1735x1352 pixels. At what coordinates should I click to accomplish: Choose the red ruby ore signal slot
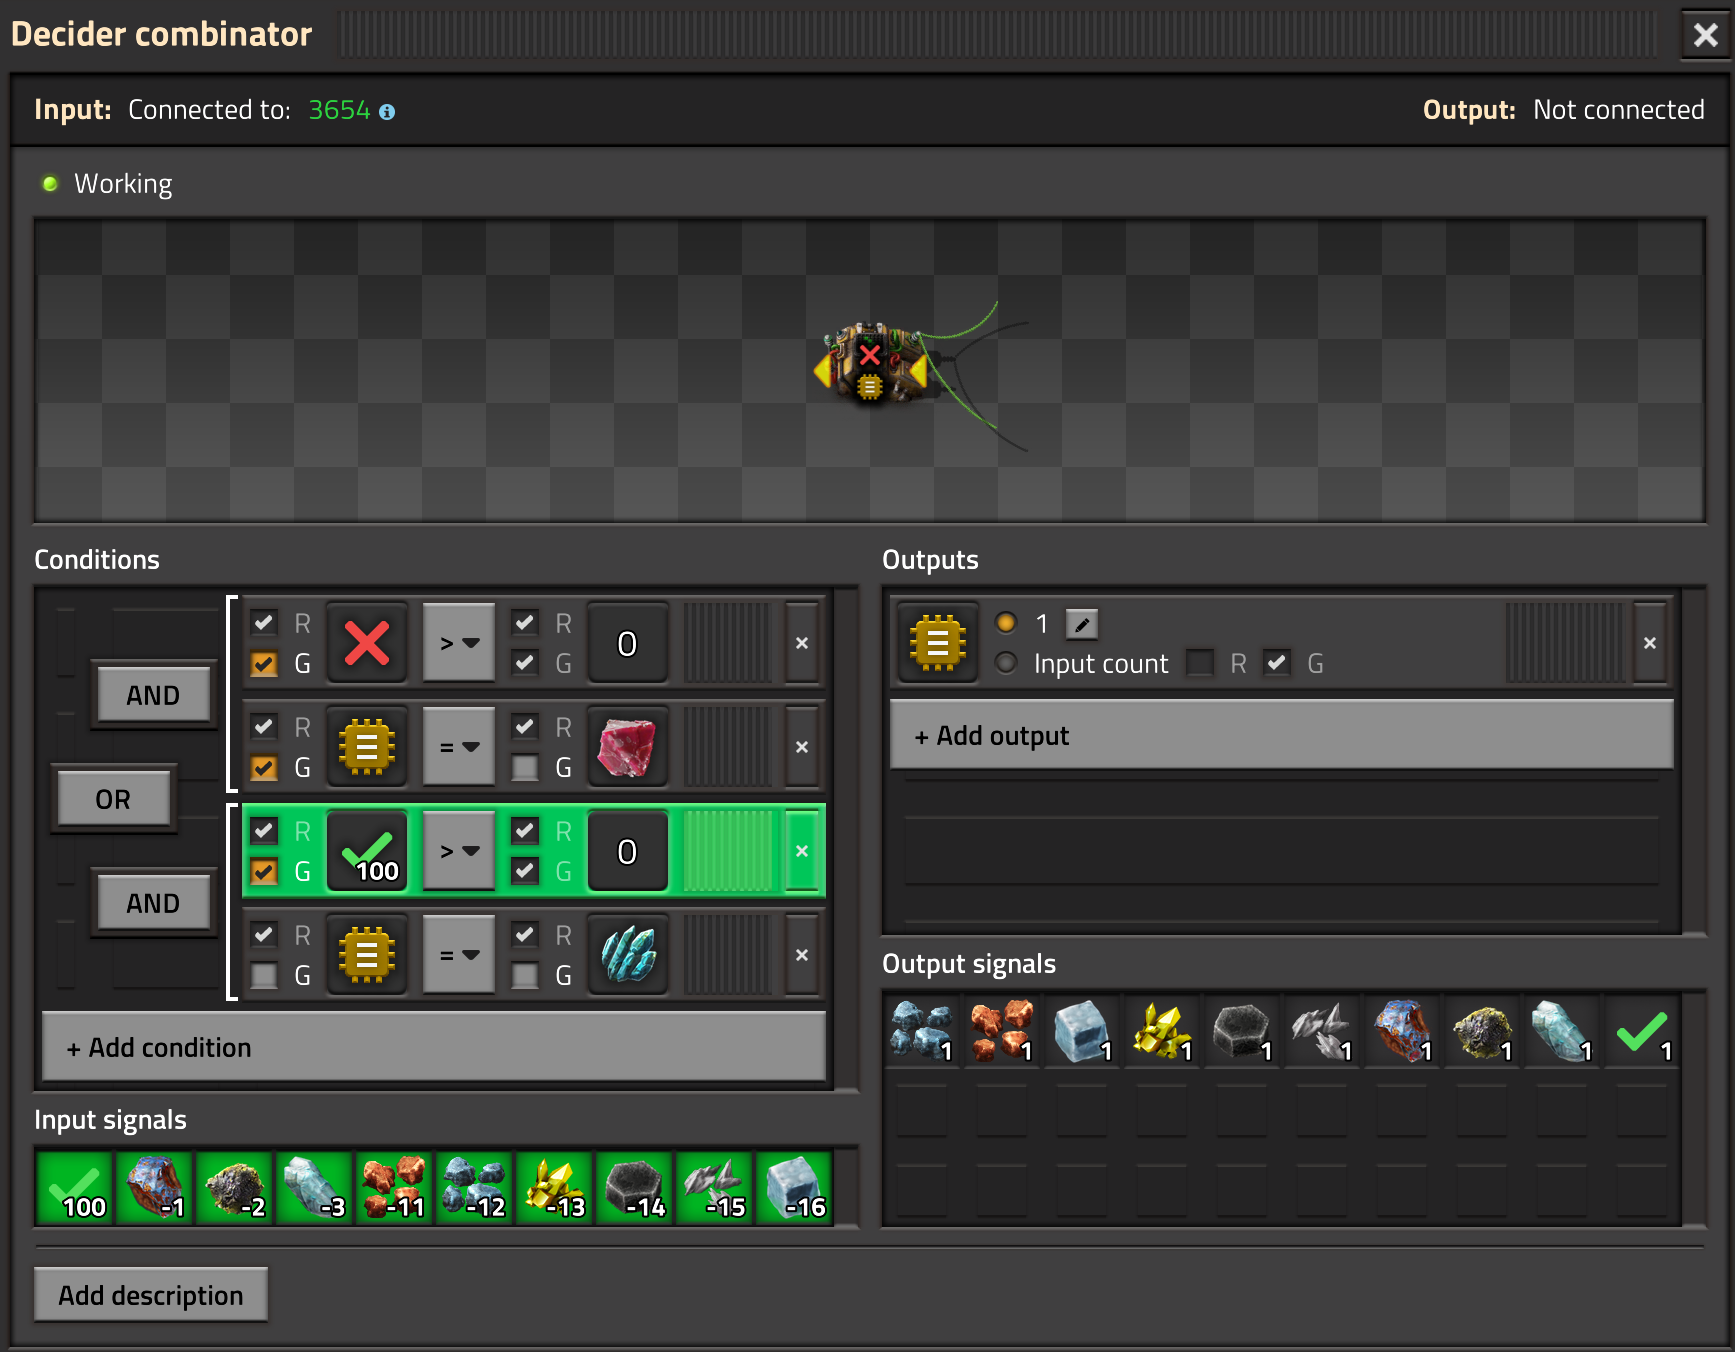[x=627, y=747]
